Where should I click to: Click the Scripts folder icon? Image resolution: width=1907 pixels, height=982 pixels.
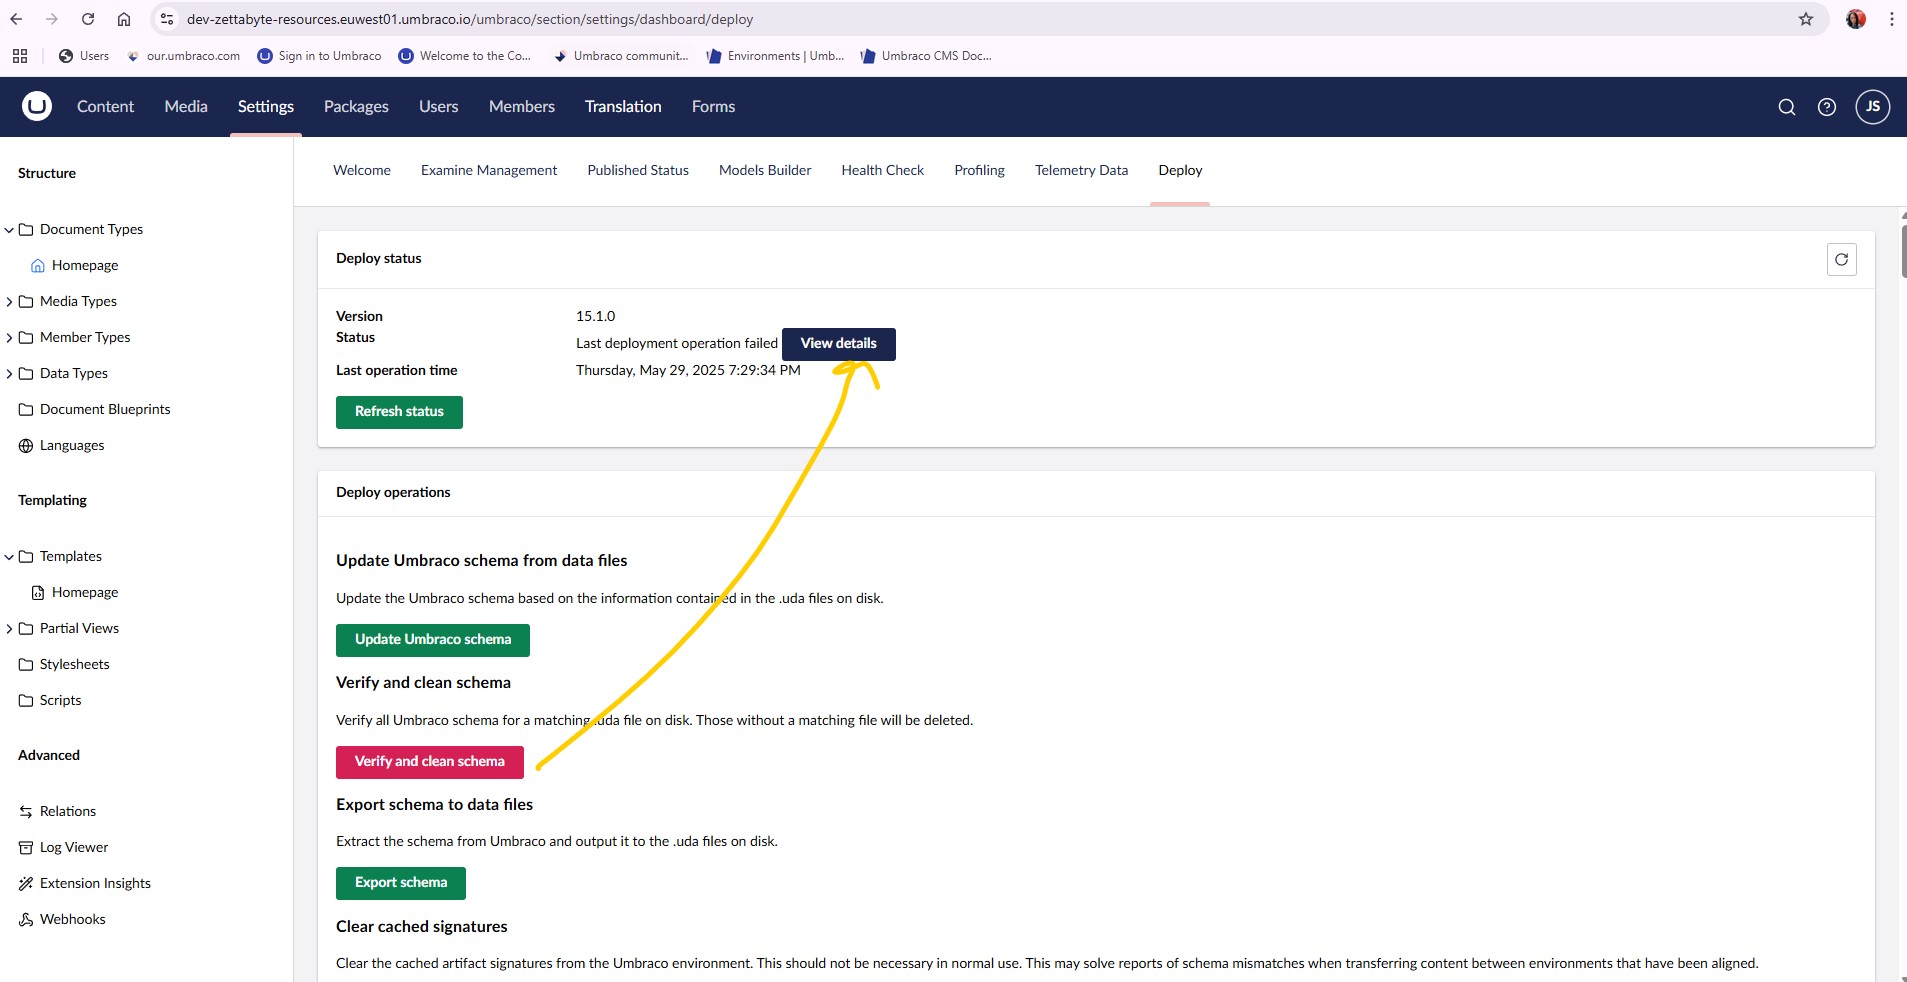26,701
